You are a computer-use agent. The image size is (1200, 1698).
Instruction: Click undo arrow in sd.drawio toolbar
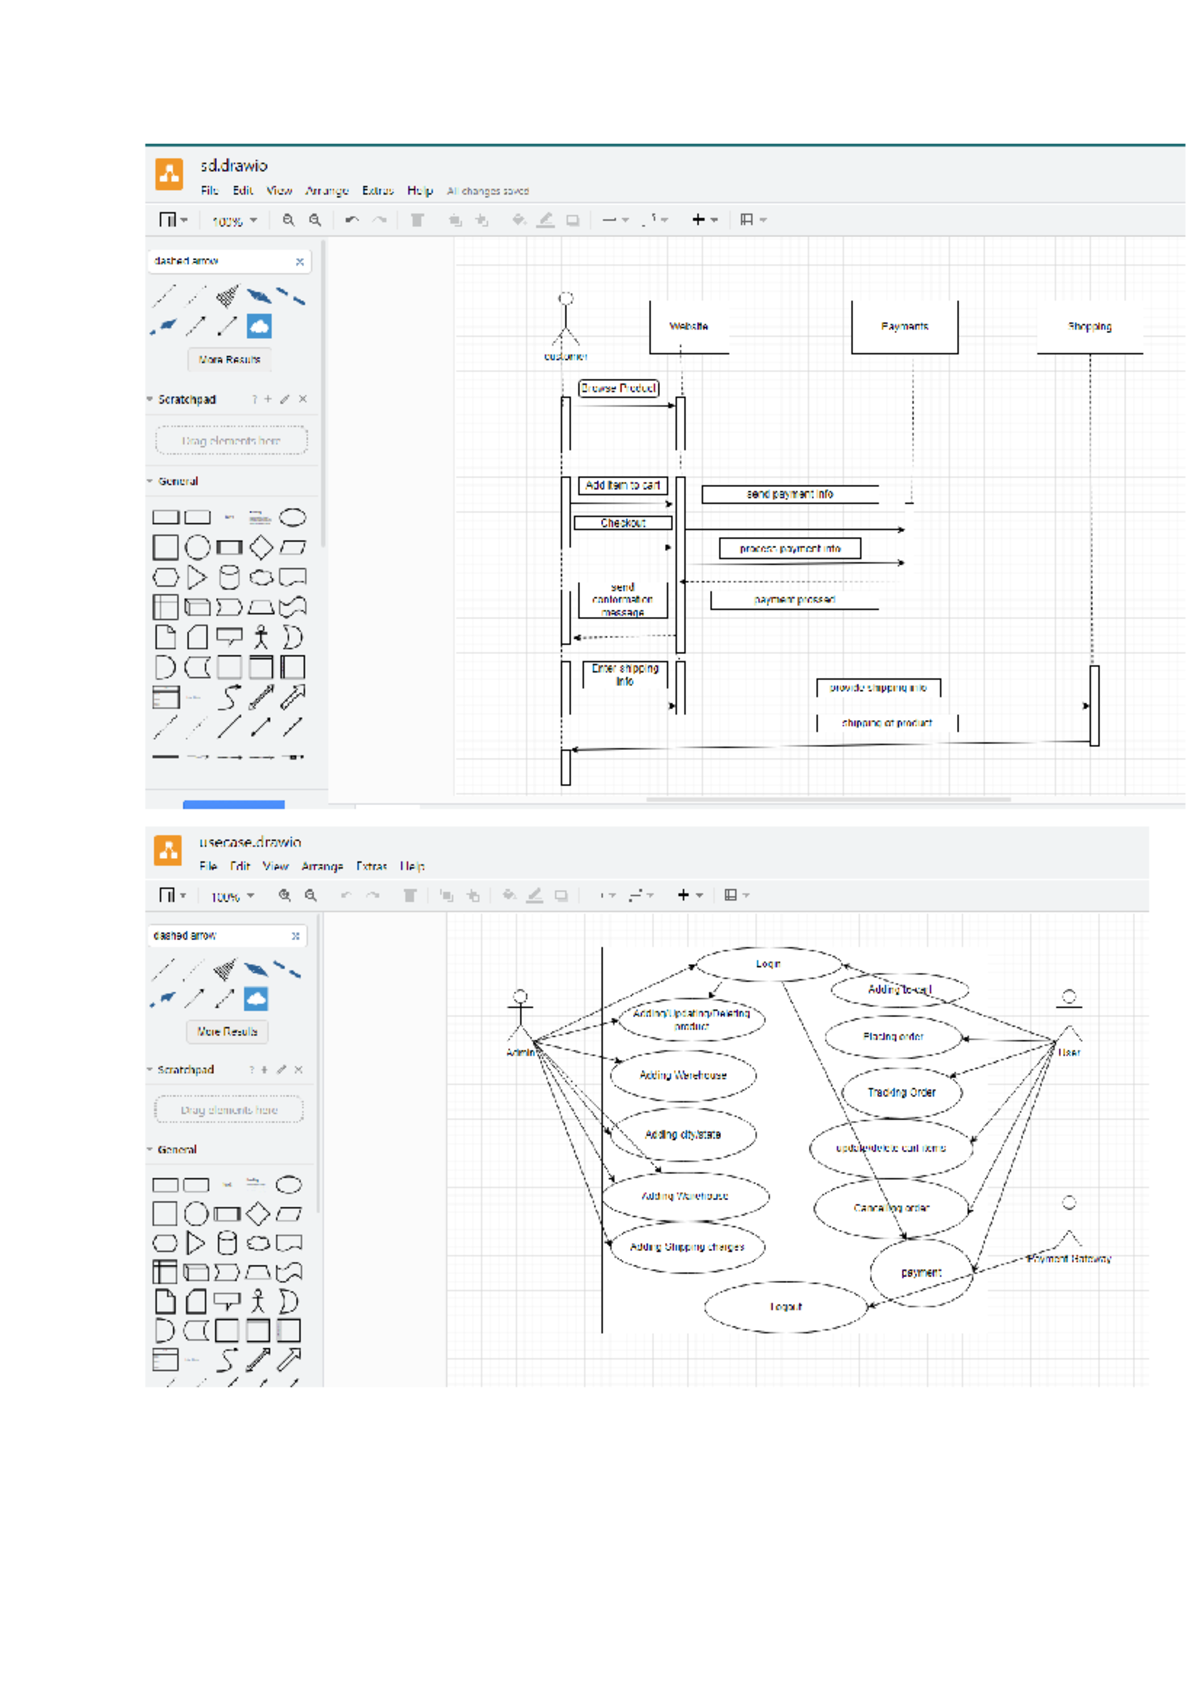351,220
